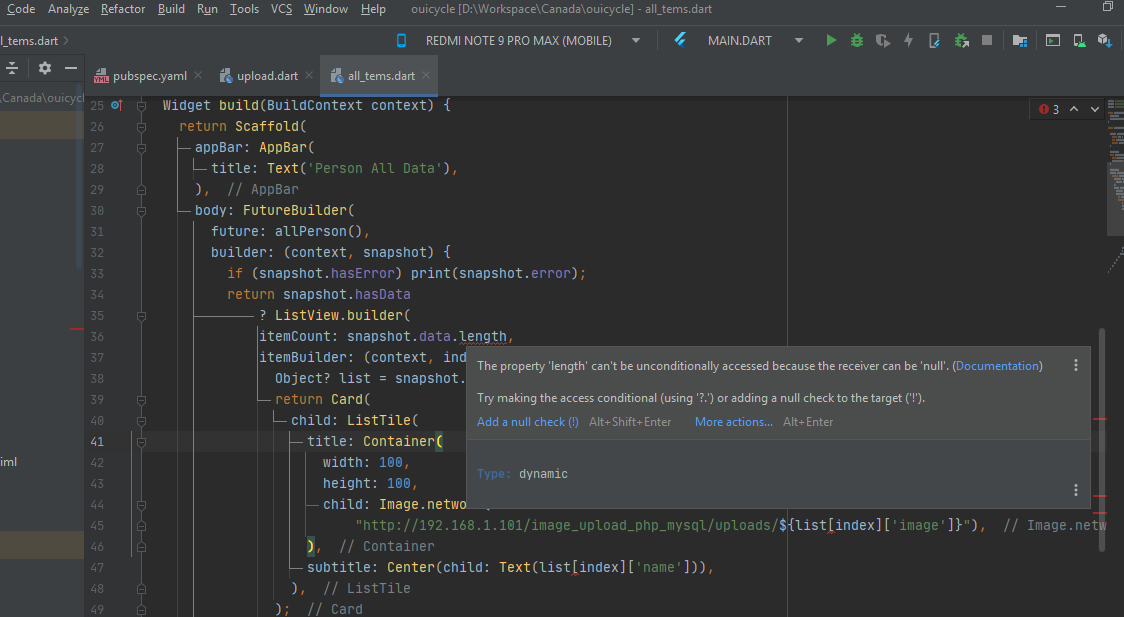Open the Help menu
This screenshot has height=617, width=1124.
click(x=373, y=9)
